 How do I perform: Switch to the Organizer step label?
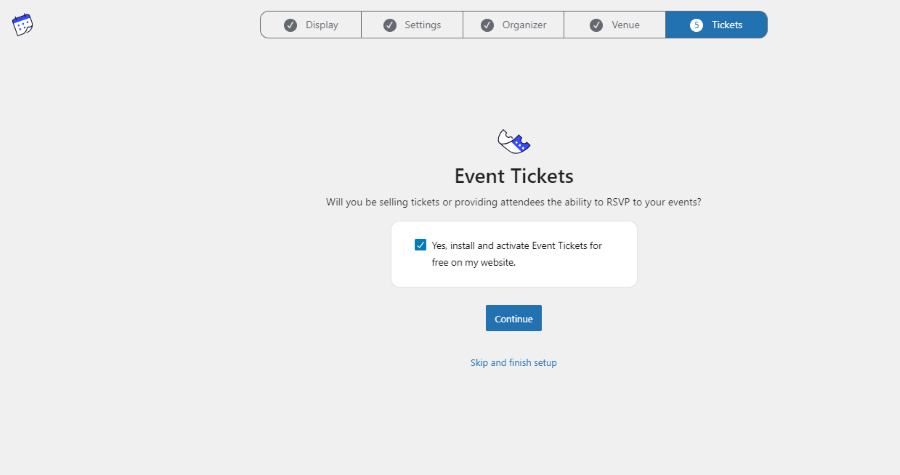pos(524,25)
